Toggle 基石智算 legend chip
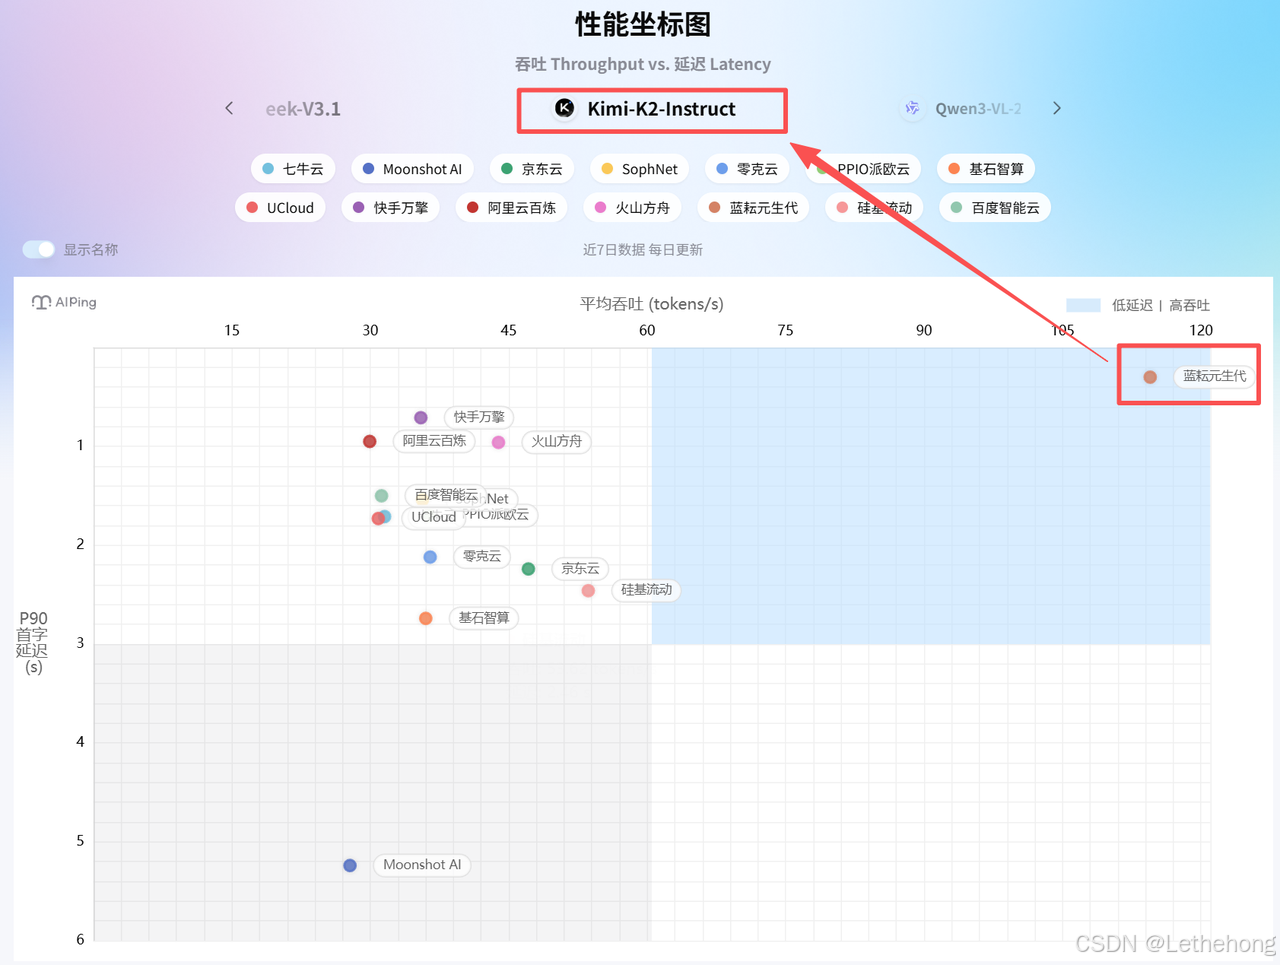The image size is (1280, 965). coord(985,169)
